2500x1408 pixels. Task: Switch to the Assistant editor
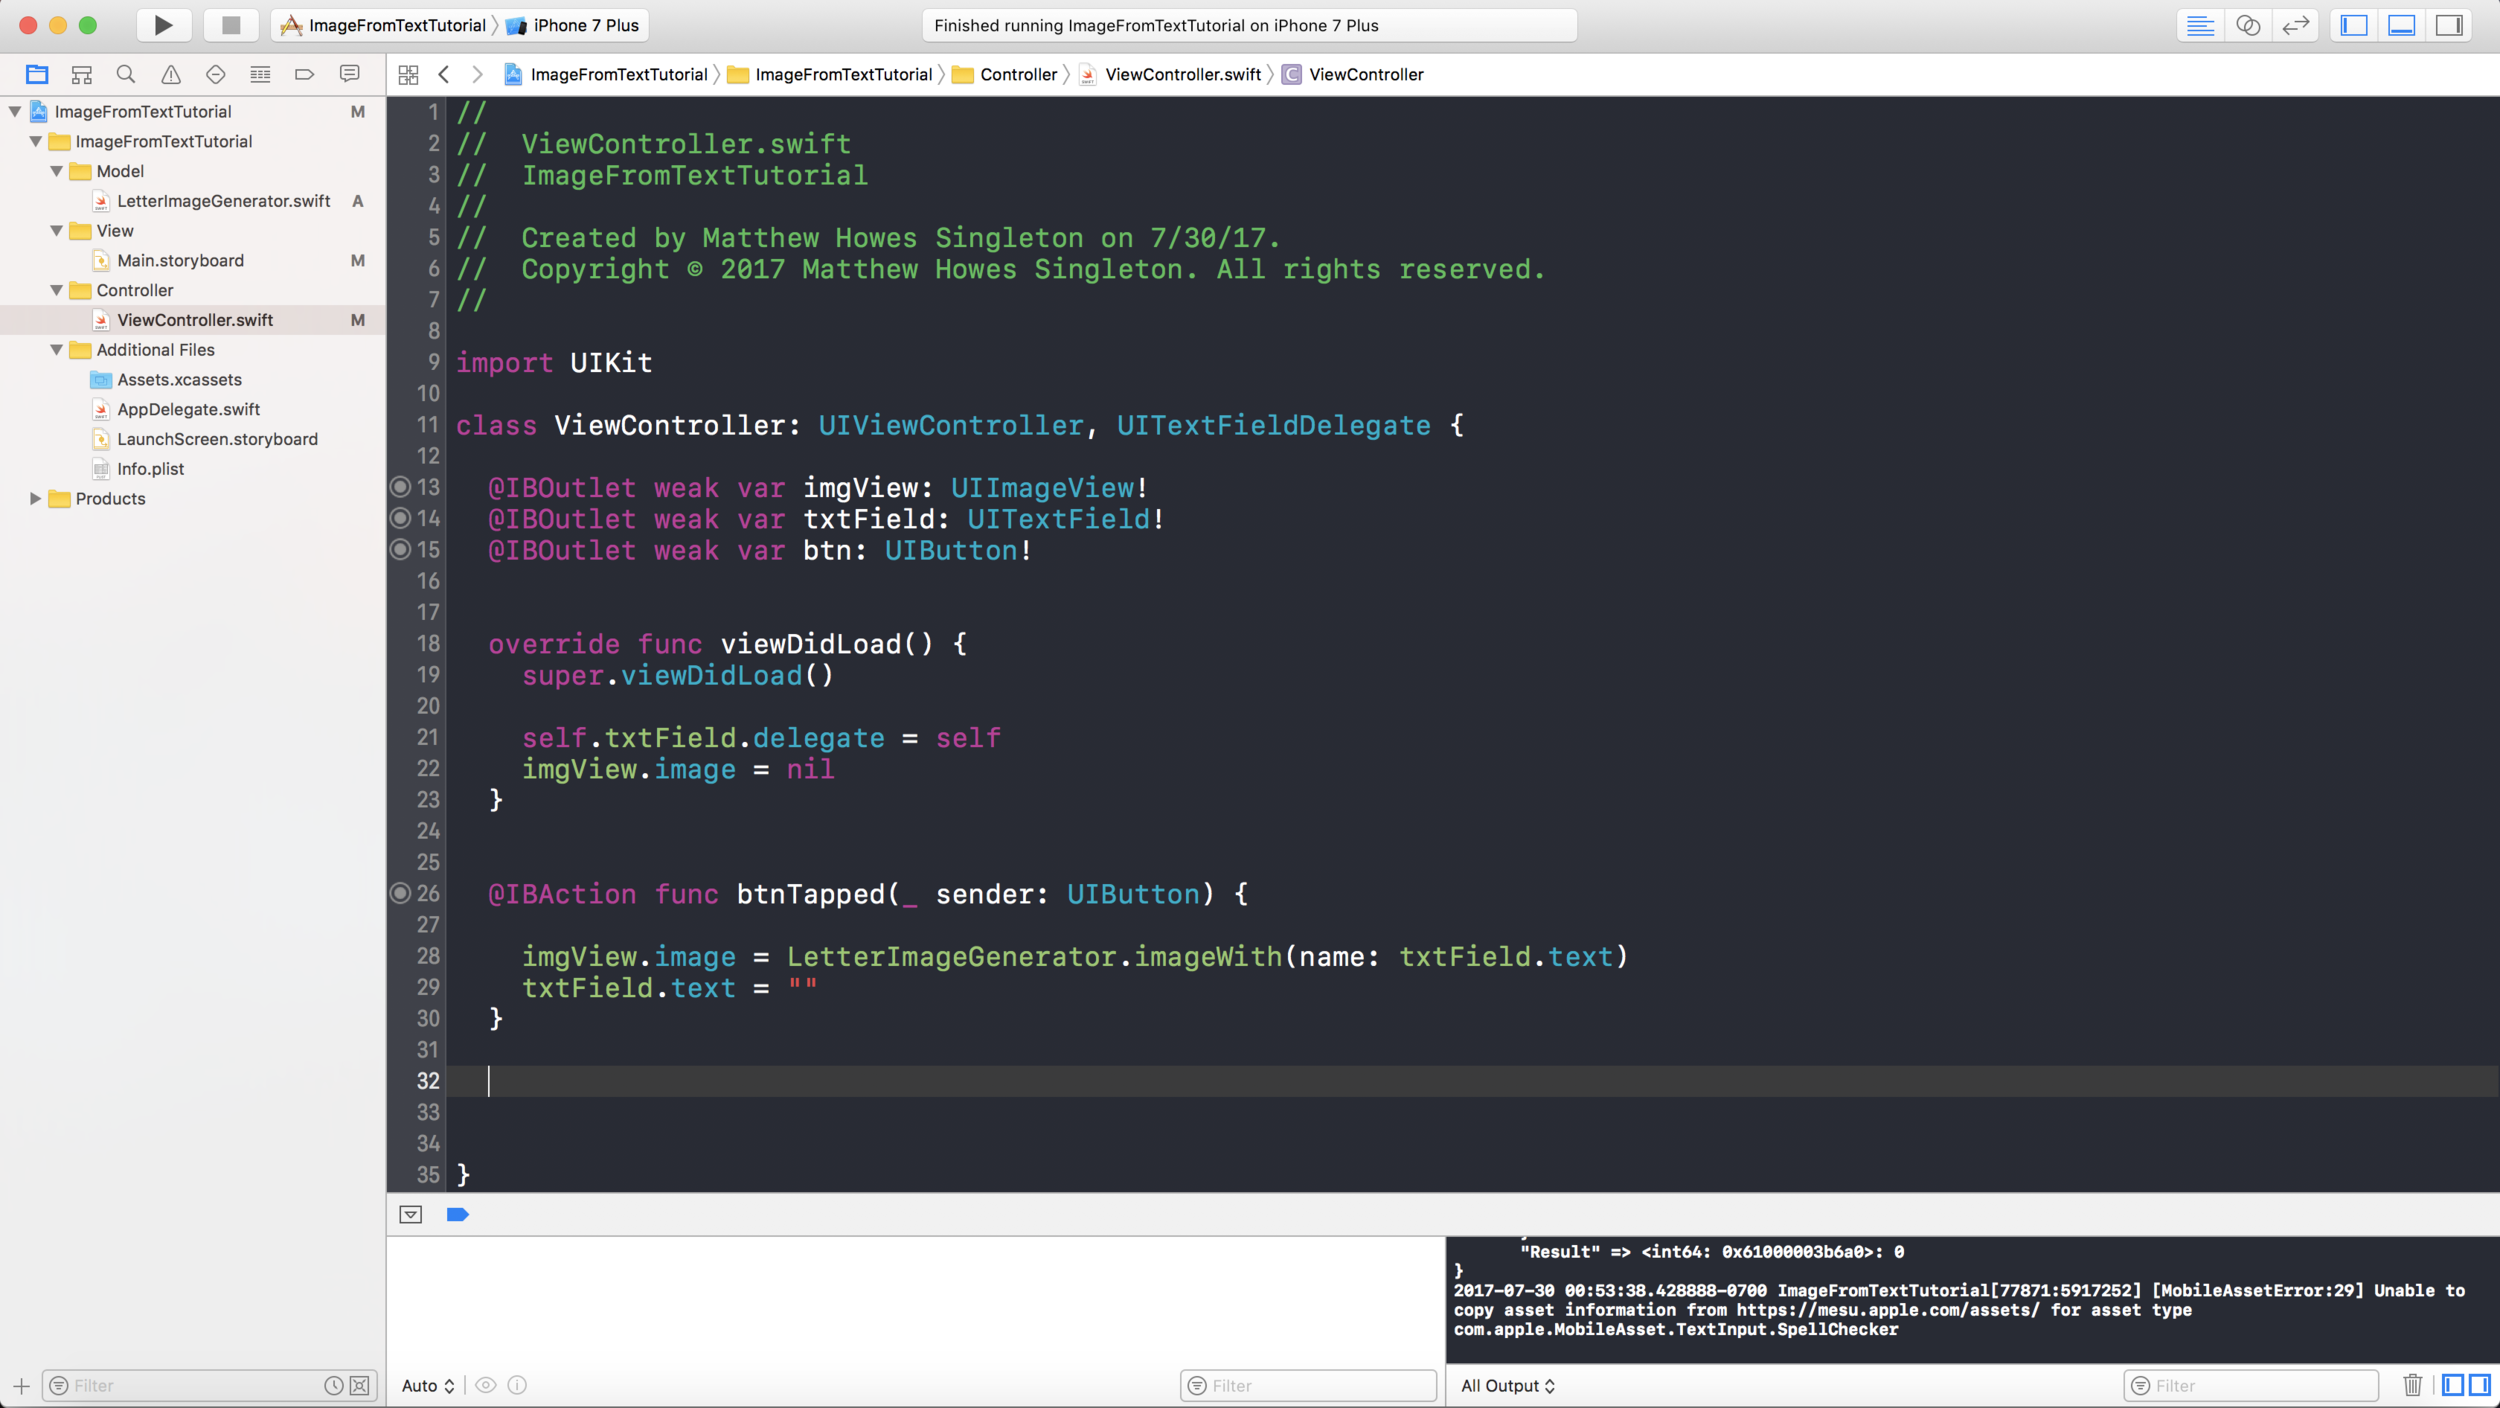pyautogui.click(x=2248, y=25)
